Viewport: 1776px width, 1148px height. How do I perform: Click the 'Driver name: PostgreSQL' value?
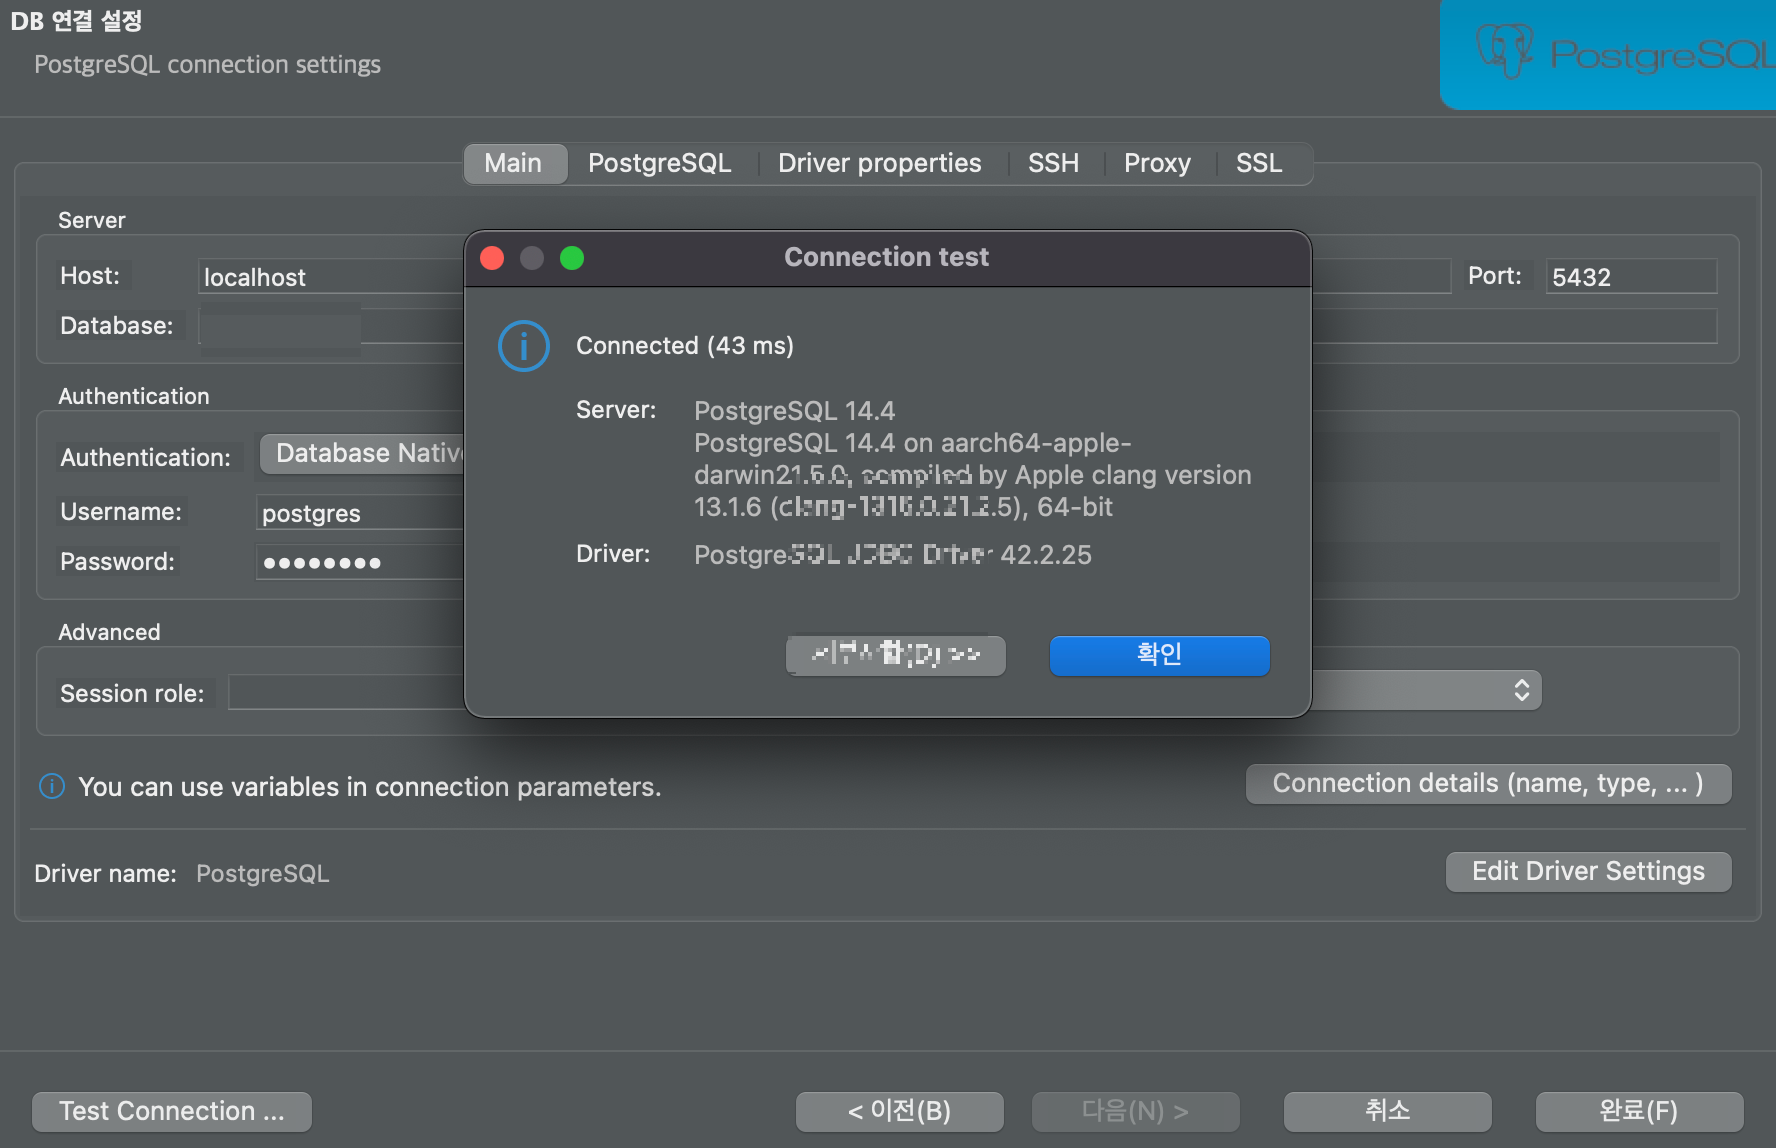[263, 874]
